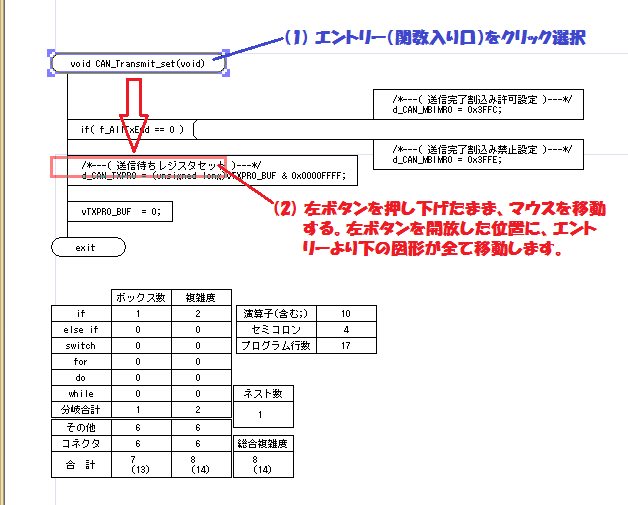Select the void CAN_Transmit_set(void) entry box
This screenshot has height=505, width=628.
click(x=139, y=63)
